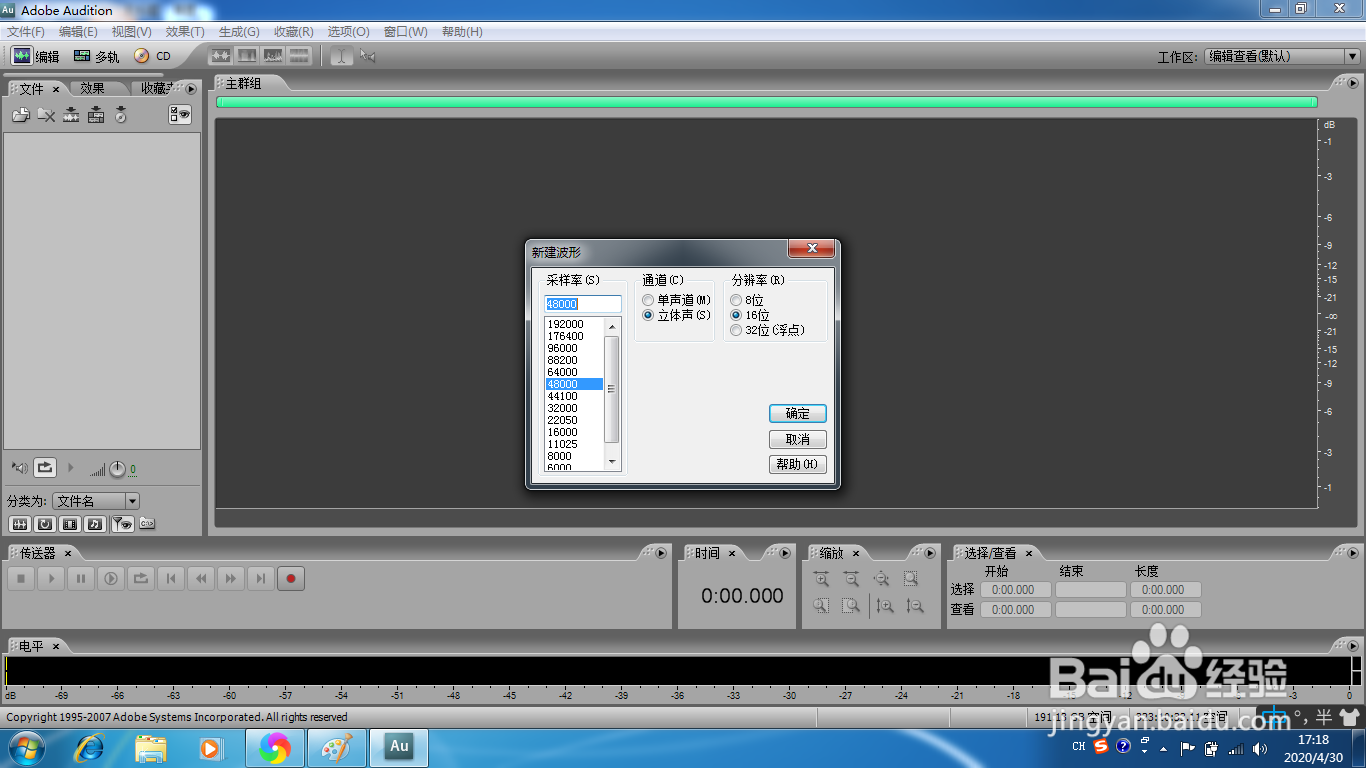This screenshot has width=1366, height=768.
Task: Select 单声道 (Mono) radio button
Action: tap(648, 300)
